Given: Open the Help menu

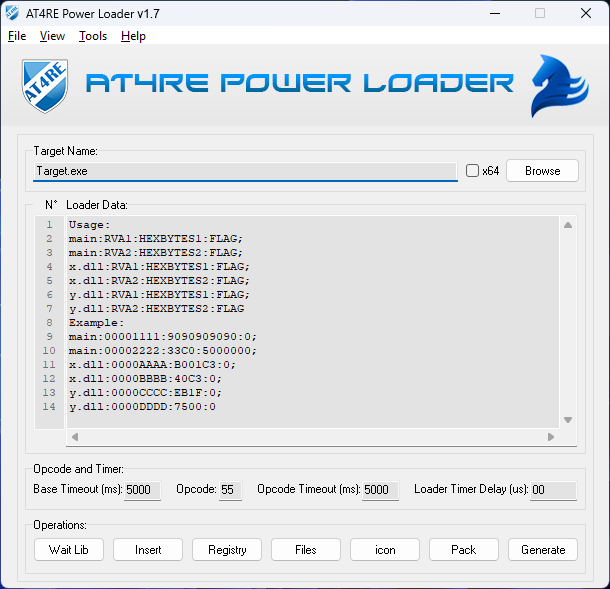Looking at the screenshot, I should point(133,36).
